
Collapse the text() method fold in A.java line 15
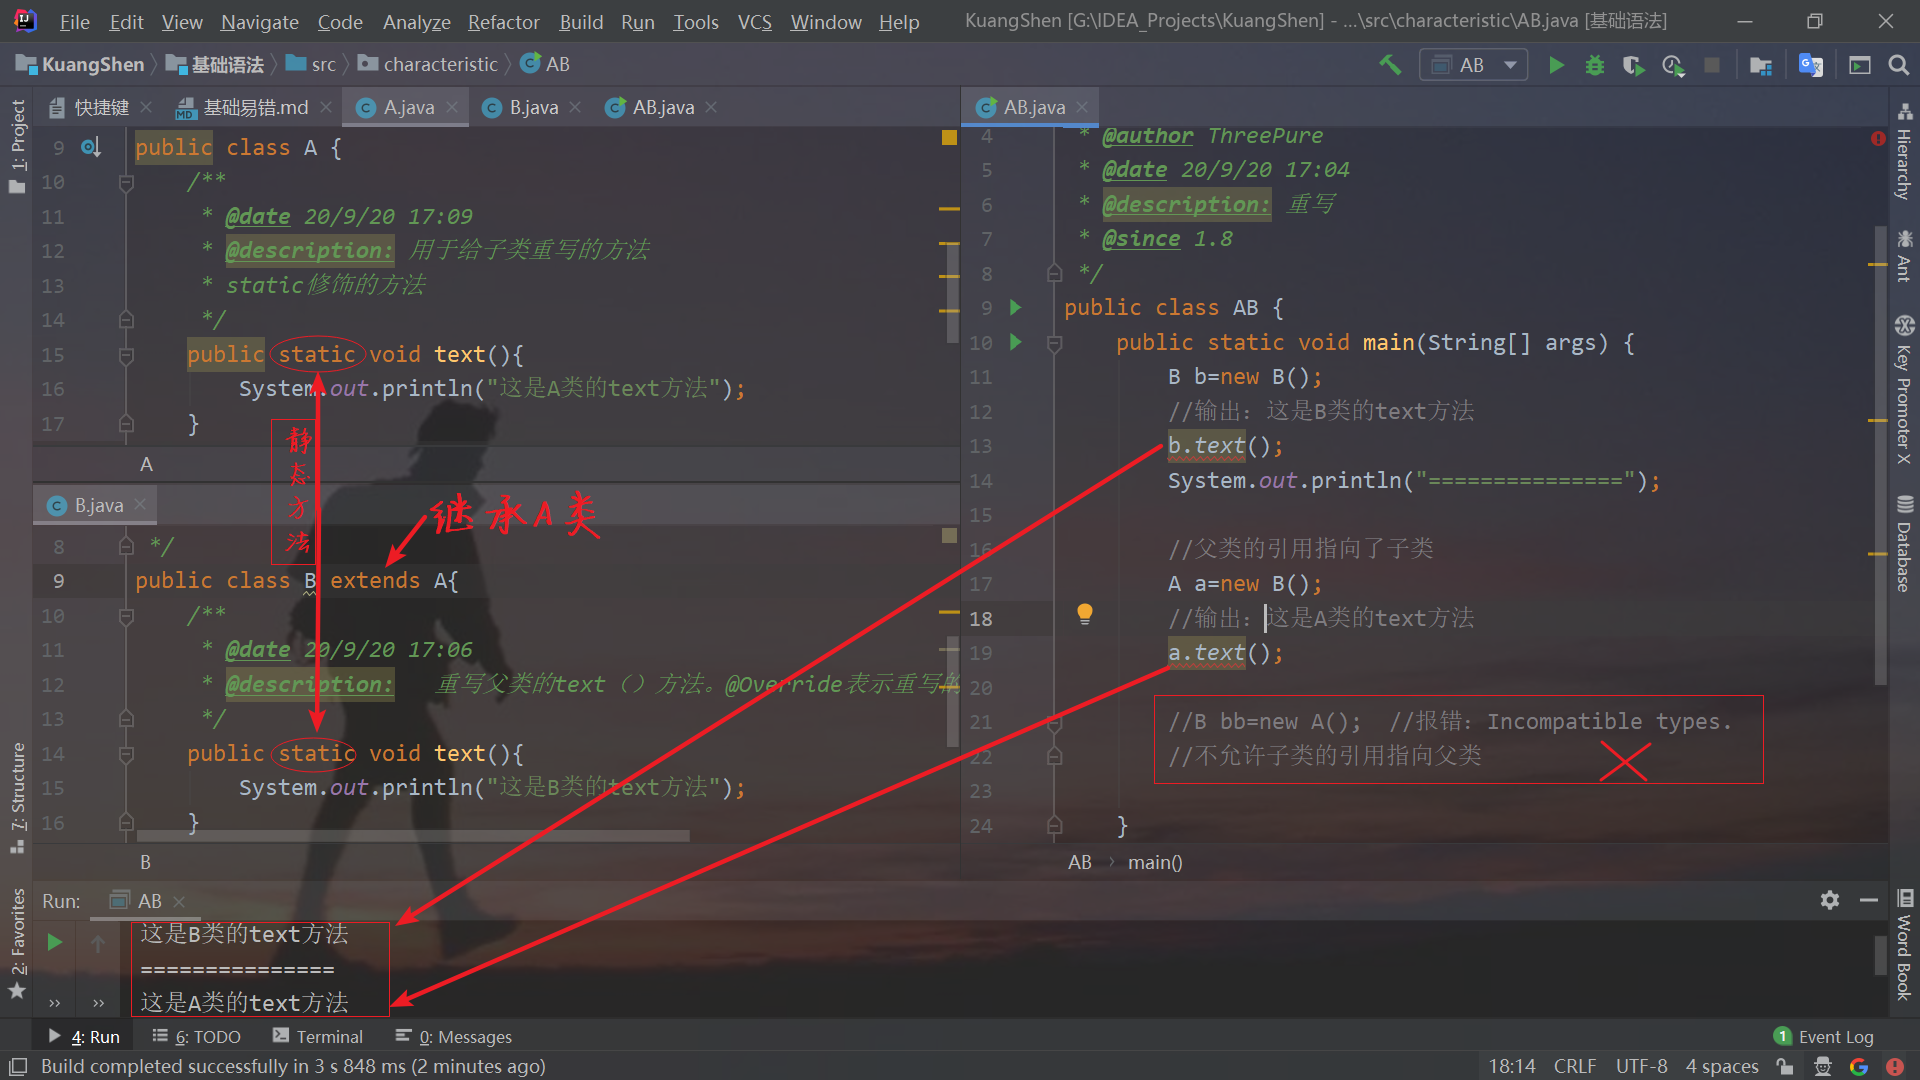coord(126,355)
